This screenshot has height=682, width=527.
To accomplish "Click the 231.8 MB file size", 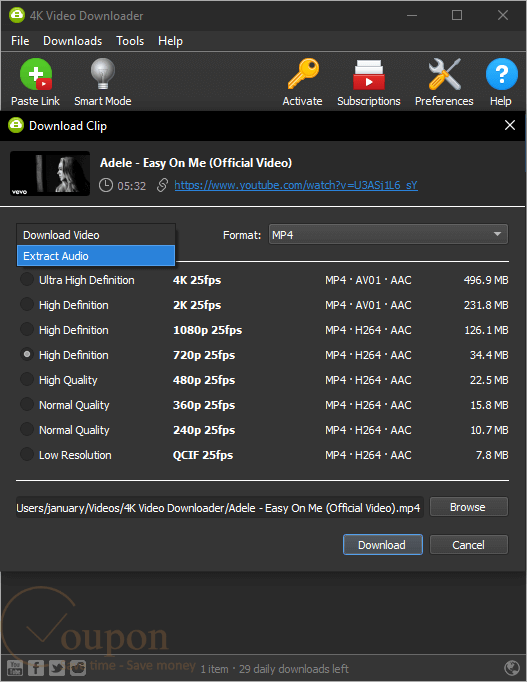I will point(486,305).
